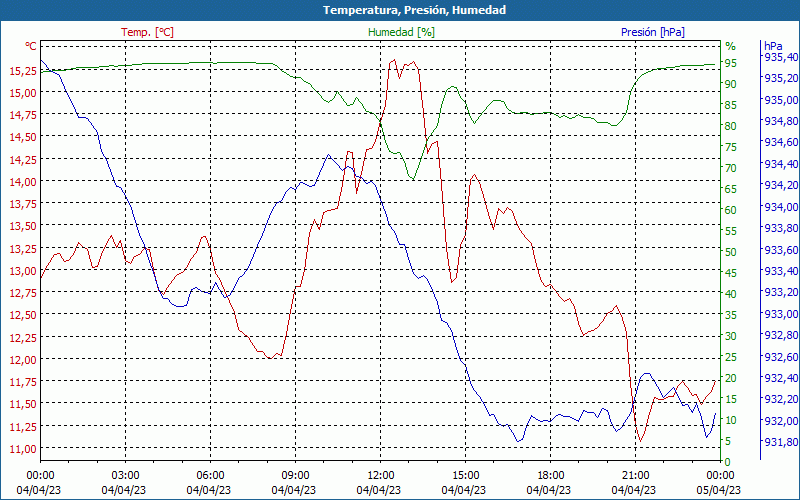Click pressure axis value '935,20'
The height and width of the screenshot is (500, 800).
coord(780,78)
